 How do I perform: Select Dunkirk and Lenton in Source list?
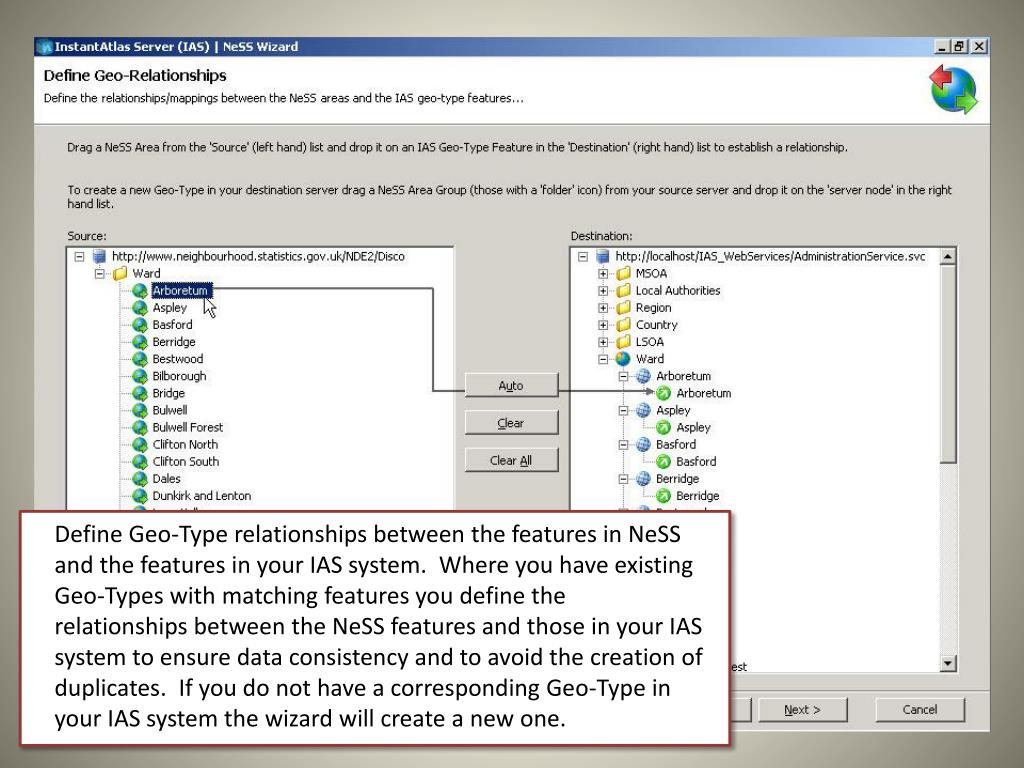[202, 496]
